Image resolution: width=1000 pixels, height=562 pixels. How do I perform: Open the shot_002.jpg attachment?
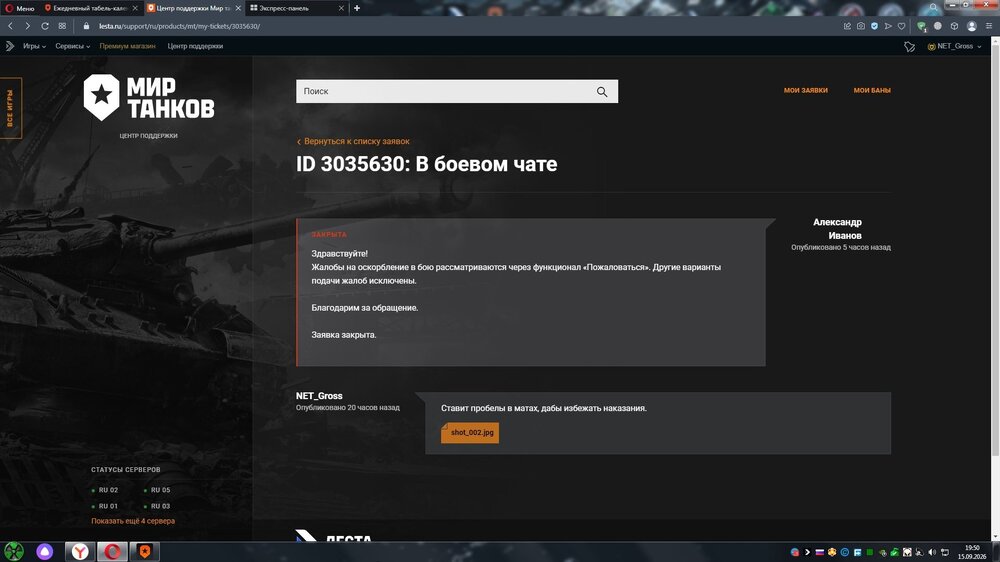[470, 433]
